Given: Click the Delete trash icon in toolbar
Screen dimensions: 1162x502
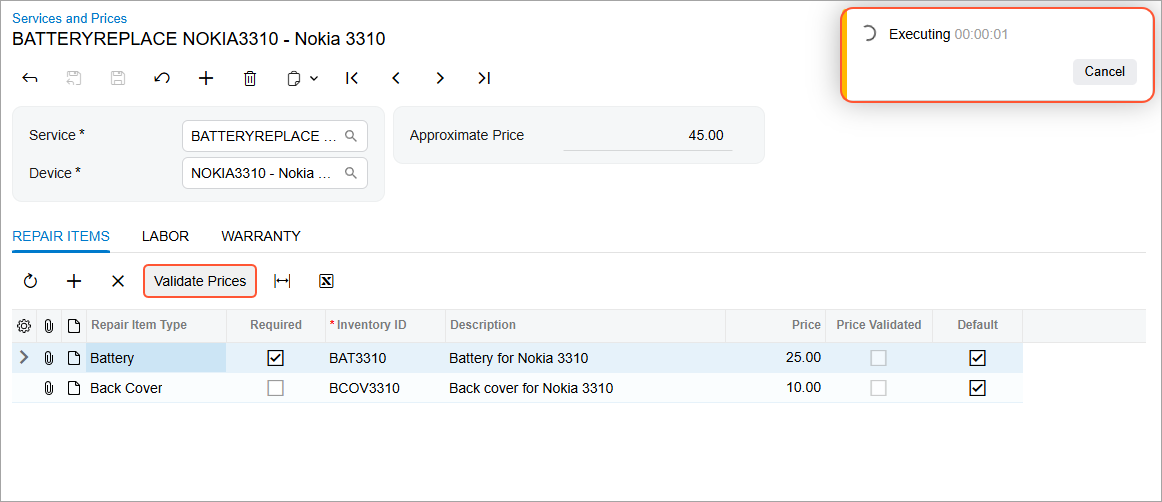Looking at the screenshot, I should coord(250,78).
